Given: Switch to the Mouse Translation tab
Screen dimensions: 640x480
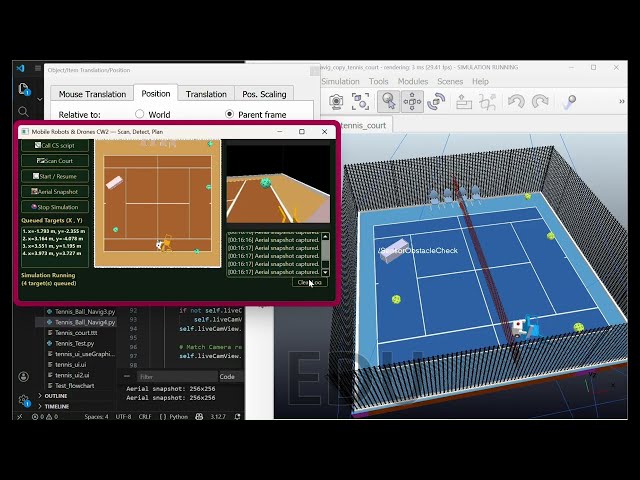Looking at the screenshot, I should pyautogui.click(x=92, y=94).
